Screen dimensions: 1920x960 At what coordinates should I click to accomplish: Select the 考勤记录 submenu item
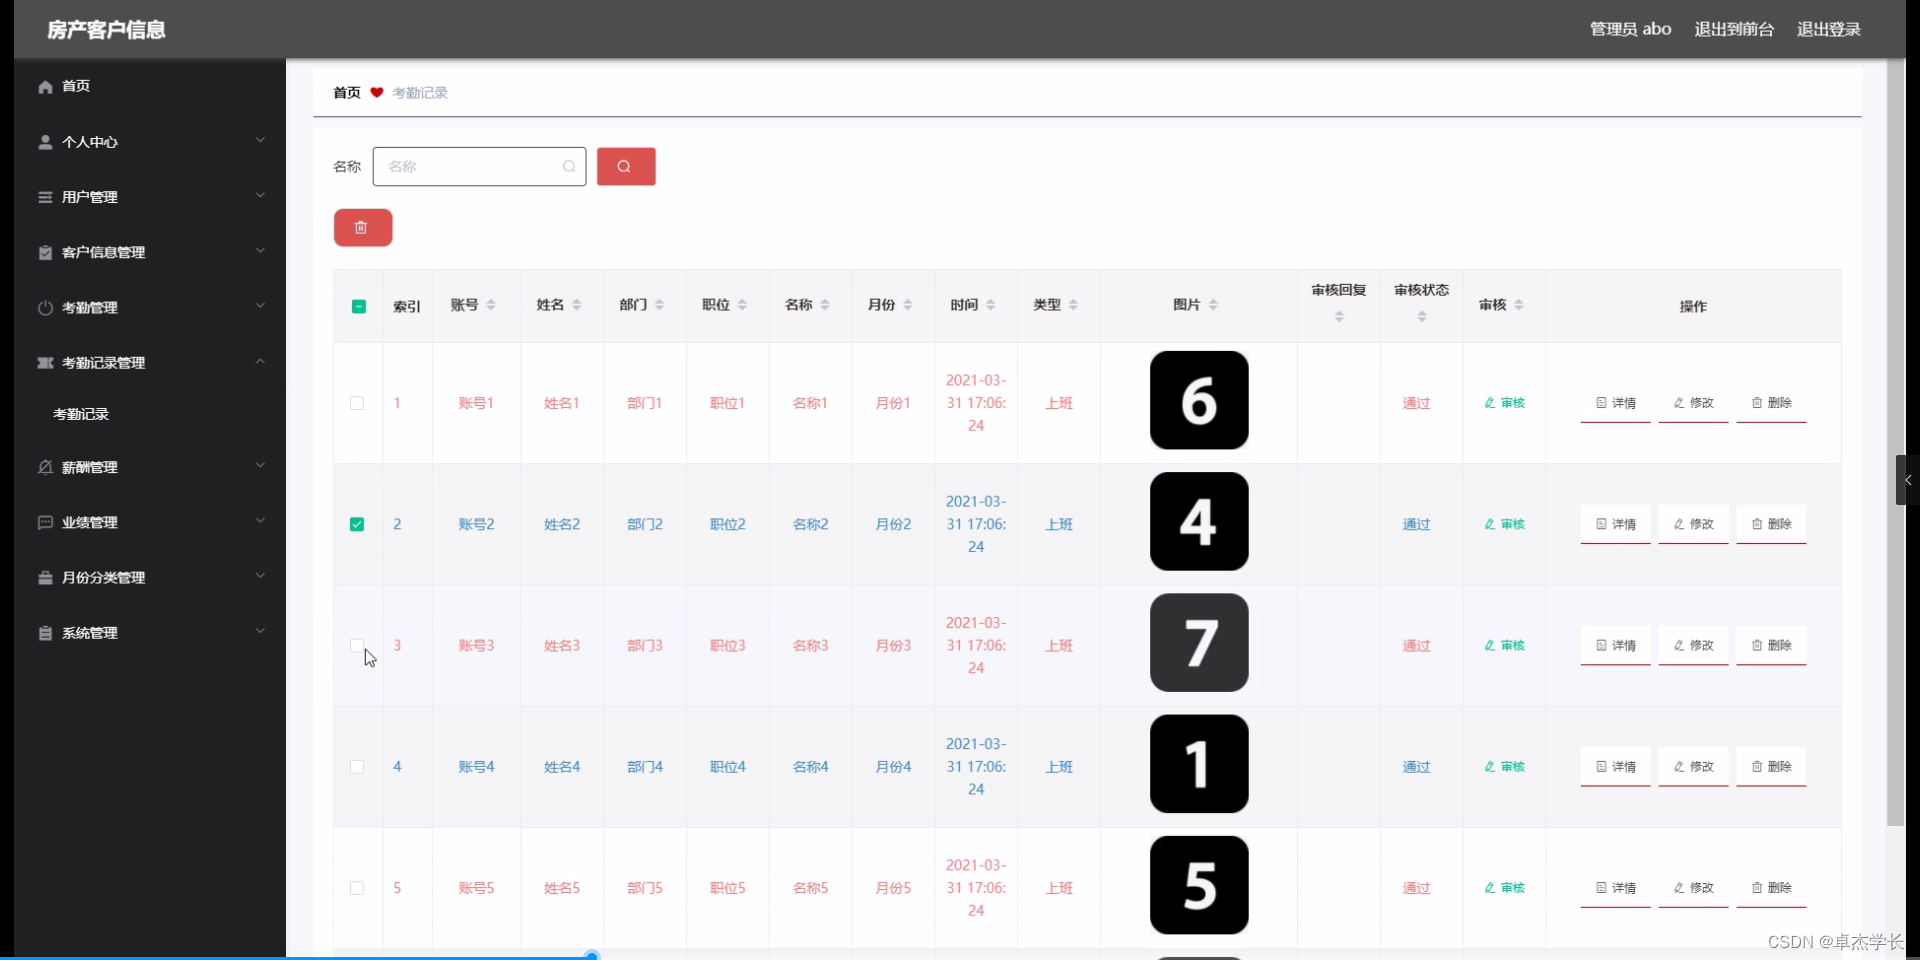click(81, 414)
